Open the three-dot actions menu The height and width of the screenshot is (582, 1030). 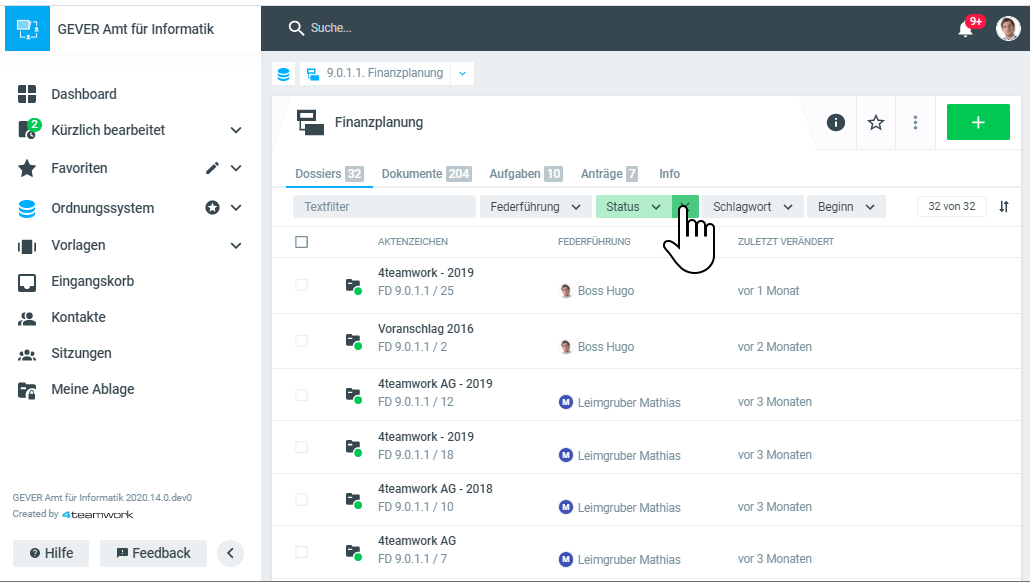[915, 122]
